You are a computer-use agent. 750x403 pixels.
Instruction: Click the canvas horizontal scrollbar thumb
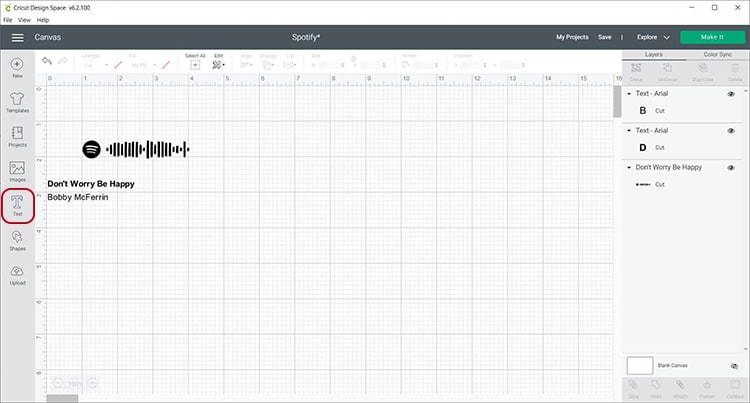(x=62, y=398)
